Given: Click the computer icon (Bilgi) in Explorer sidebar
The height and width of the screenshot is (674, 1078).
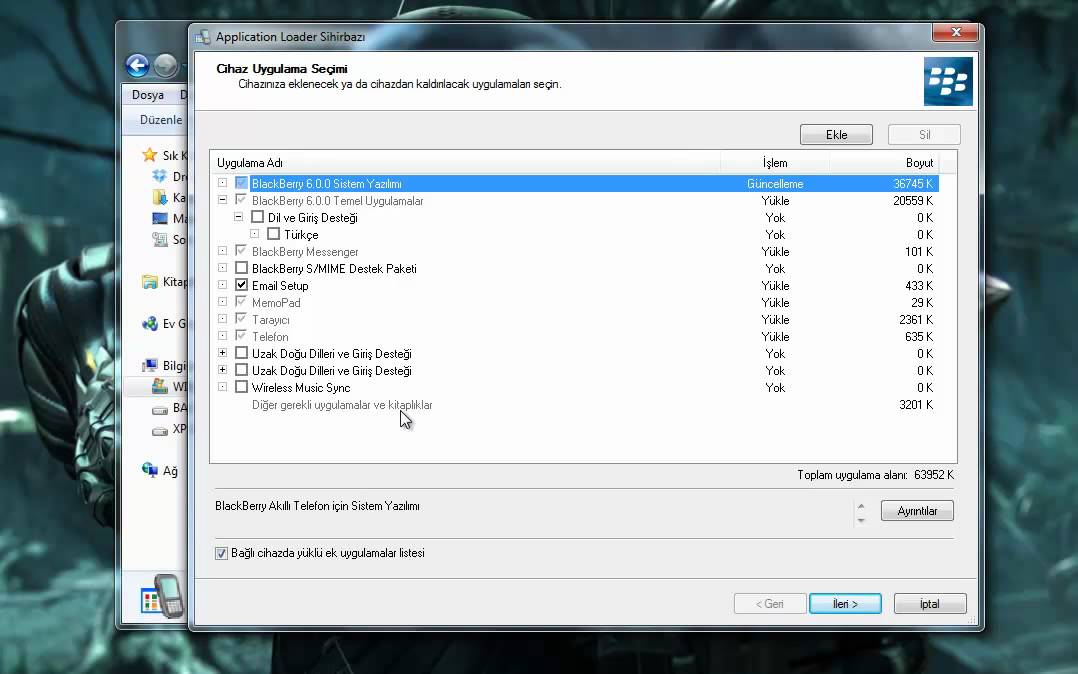Looking at the screenshot, I should (x=149, y=365).
